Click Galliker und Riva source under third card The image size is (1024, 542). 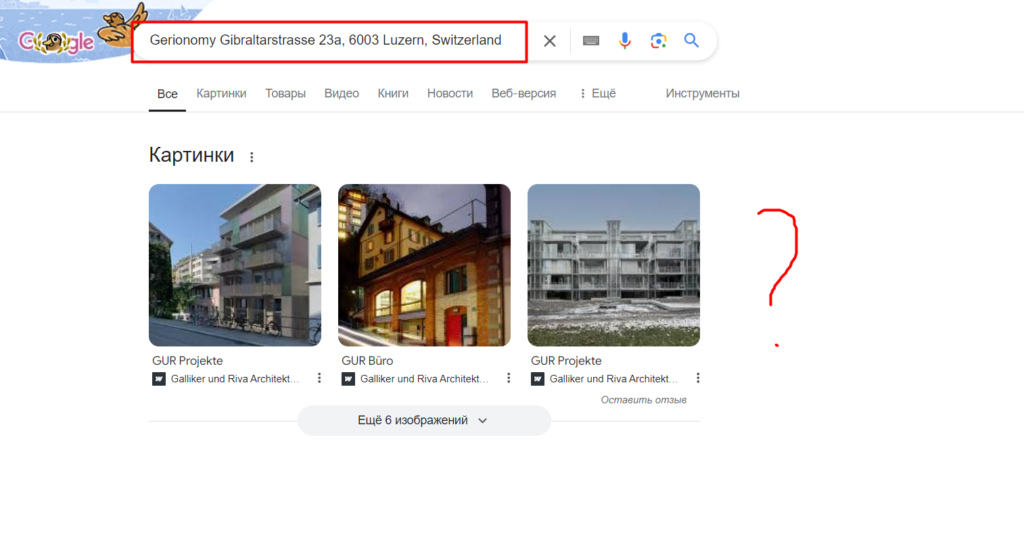point(614,379)
